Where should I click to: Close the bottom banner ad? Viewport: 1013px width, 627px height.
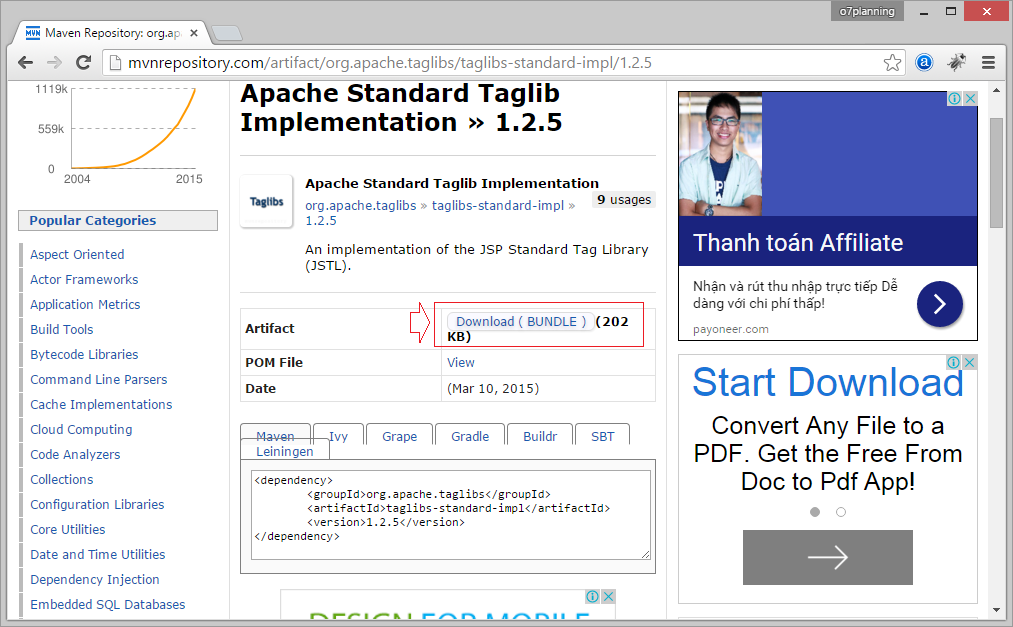coord(608,597)
